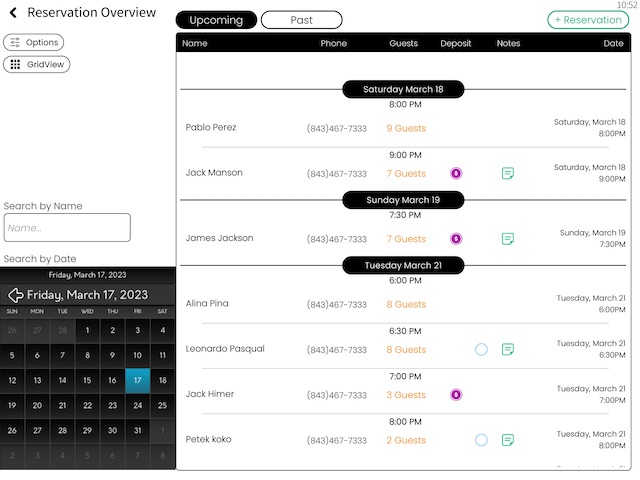Click Jack Himer's deposit icon
Image resolution: width=640 pixels, height=480 pixels.
[456, 395]
